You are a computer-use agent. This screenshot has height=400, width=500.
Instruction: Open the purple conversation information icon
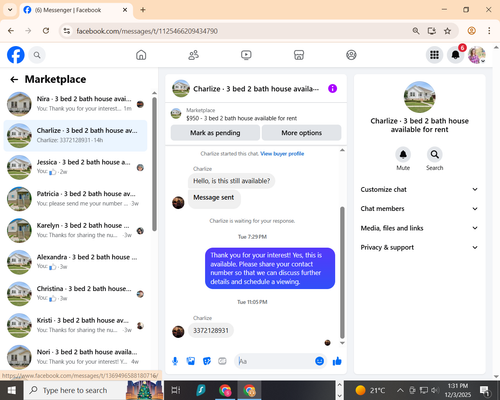[x=332, y=89]
